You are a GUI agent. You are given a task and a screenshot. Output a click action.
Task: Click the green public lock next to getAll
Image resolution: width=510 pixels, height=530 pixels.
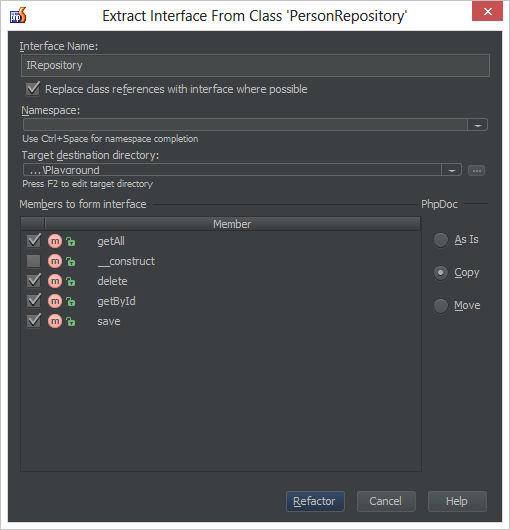coord(71,241)
